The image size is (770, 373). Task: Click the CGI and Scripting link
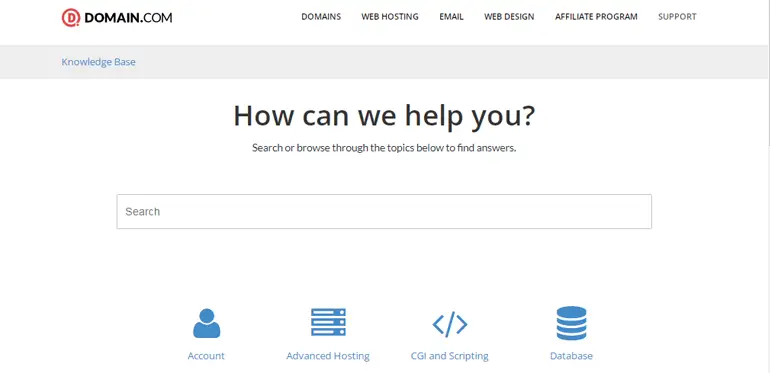tap(450, 356)
